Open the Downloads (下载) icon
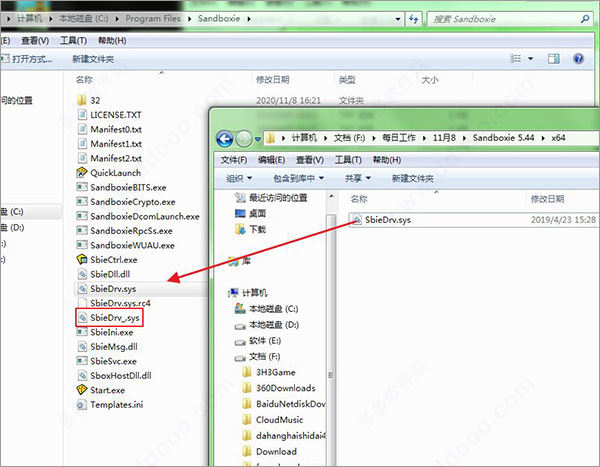Viewport: 600px width, 467px height. [240, 229]
